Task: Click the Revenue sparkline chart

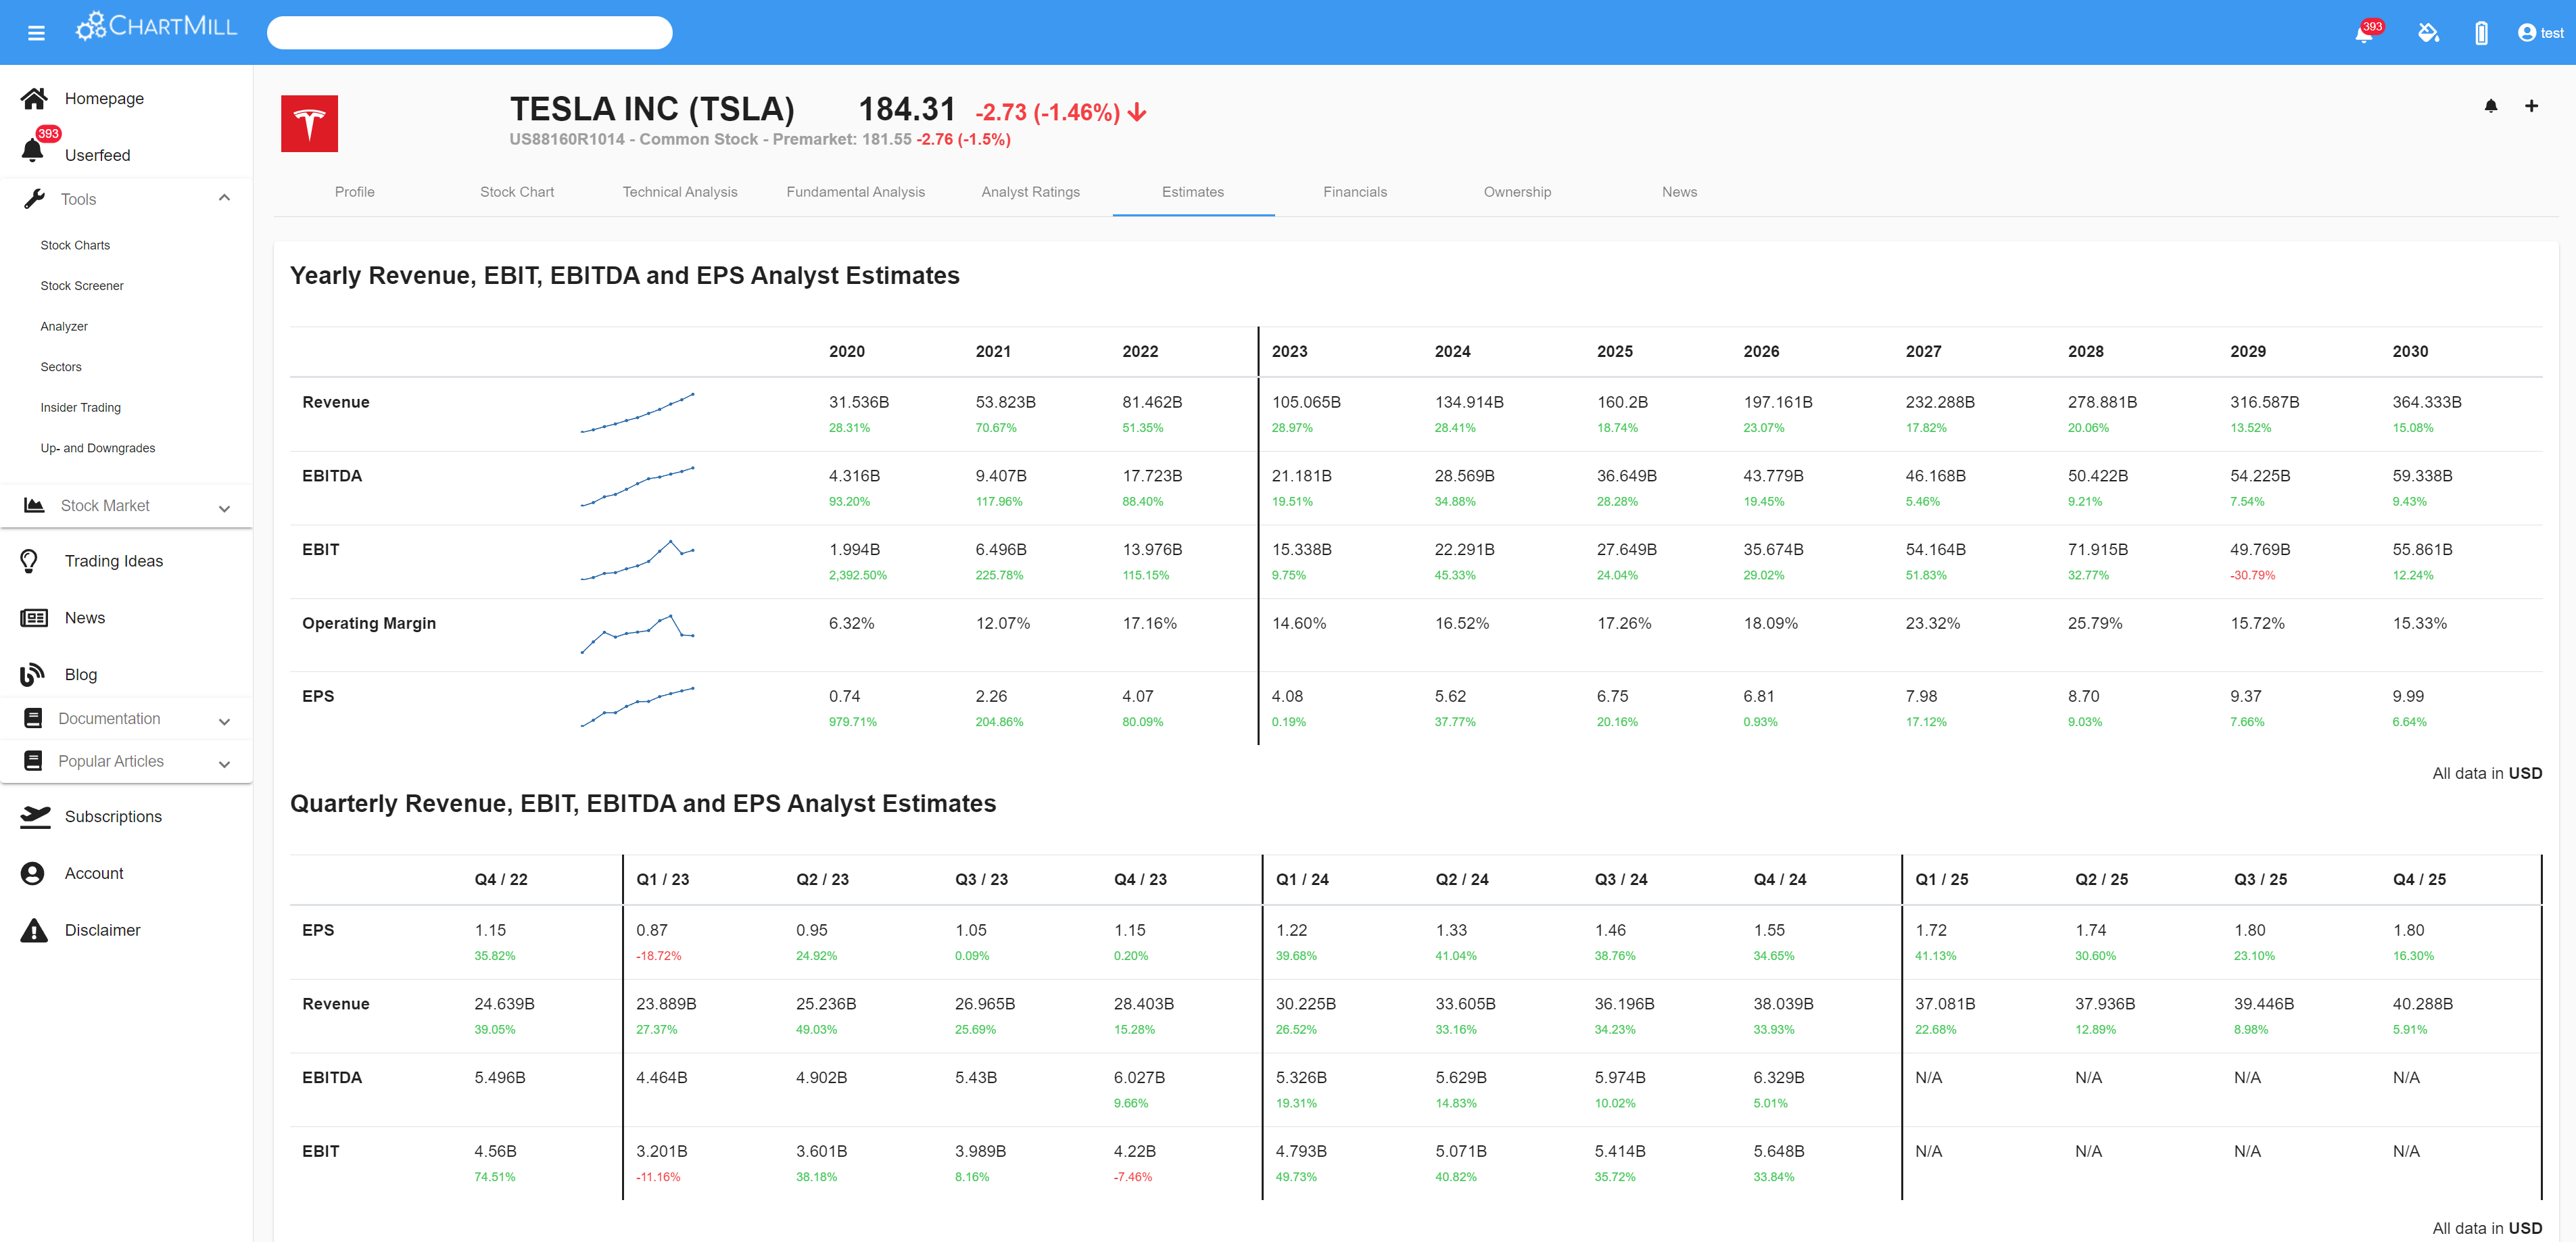Action: [x=637, y=413]
